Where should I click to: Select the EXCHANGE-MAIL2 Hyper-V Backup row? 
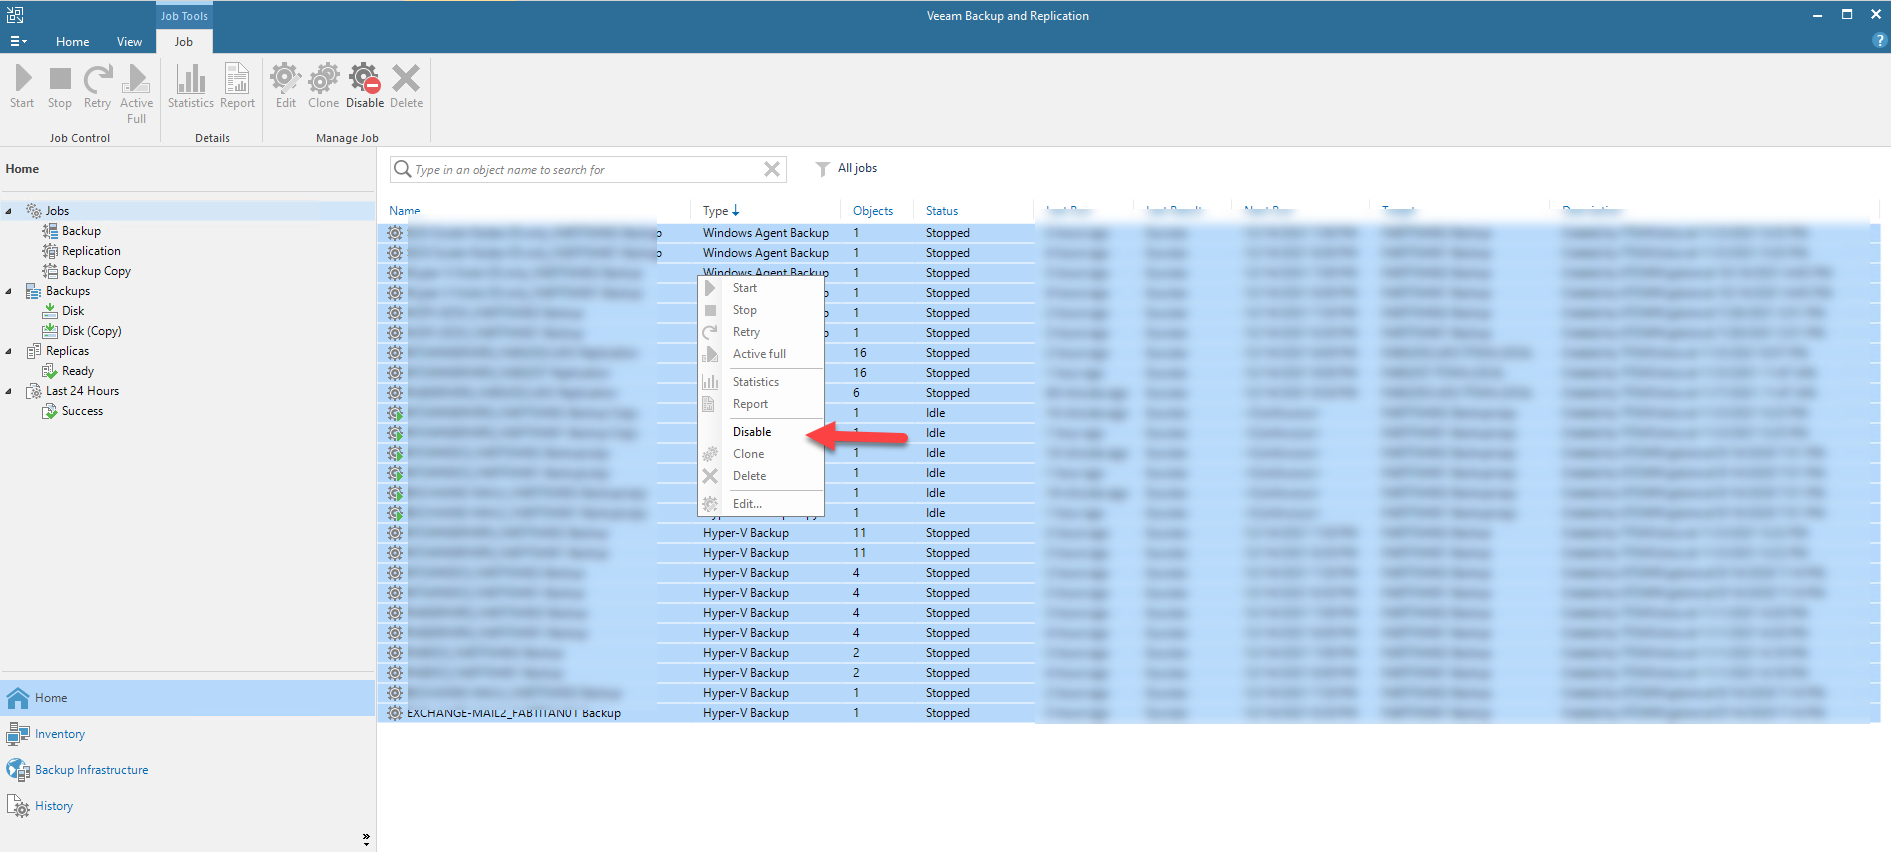[1128, 713]
